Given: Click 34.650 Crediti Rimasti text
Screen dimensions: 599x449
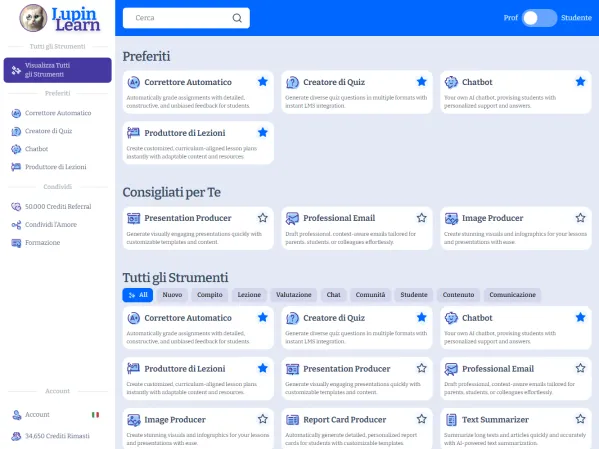Looking at the screenshot, I should [57, 436].
